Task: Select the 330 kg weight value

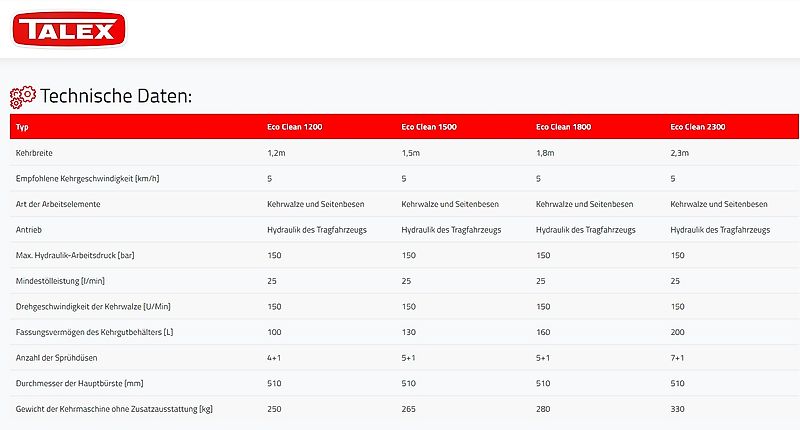Action: click(677, 409)
